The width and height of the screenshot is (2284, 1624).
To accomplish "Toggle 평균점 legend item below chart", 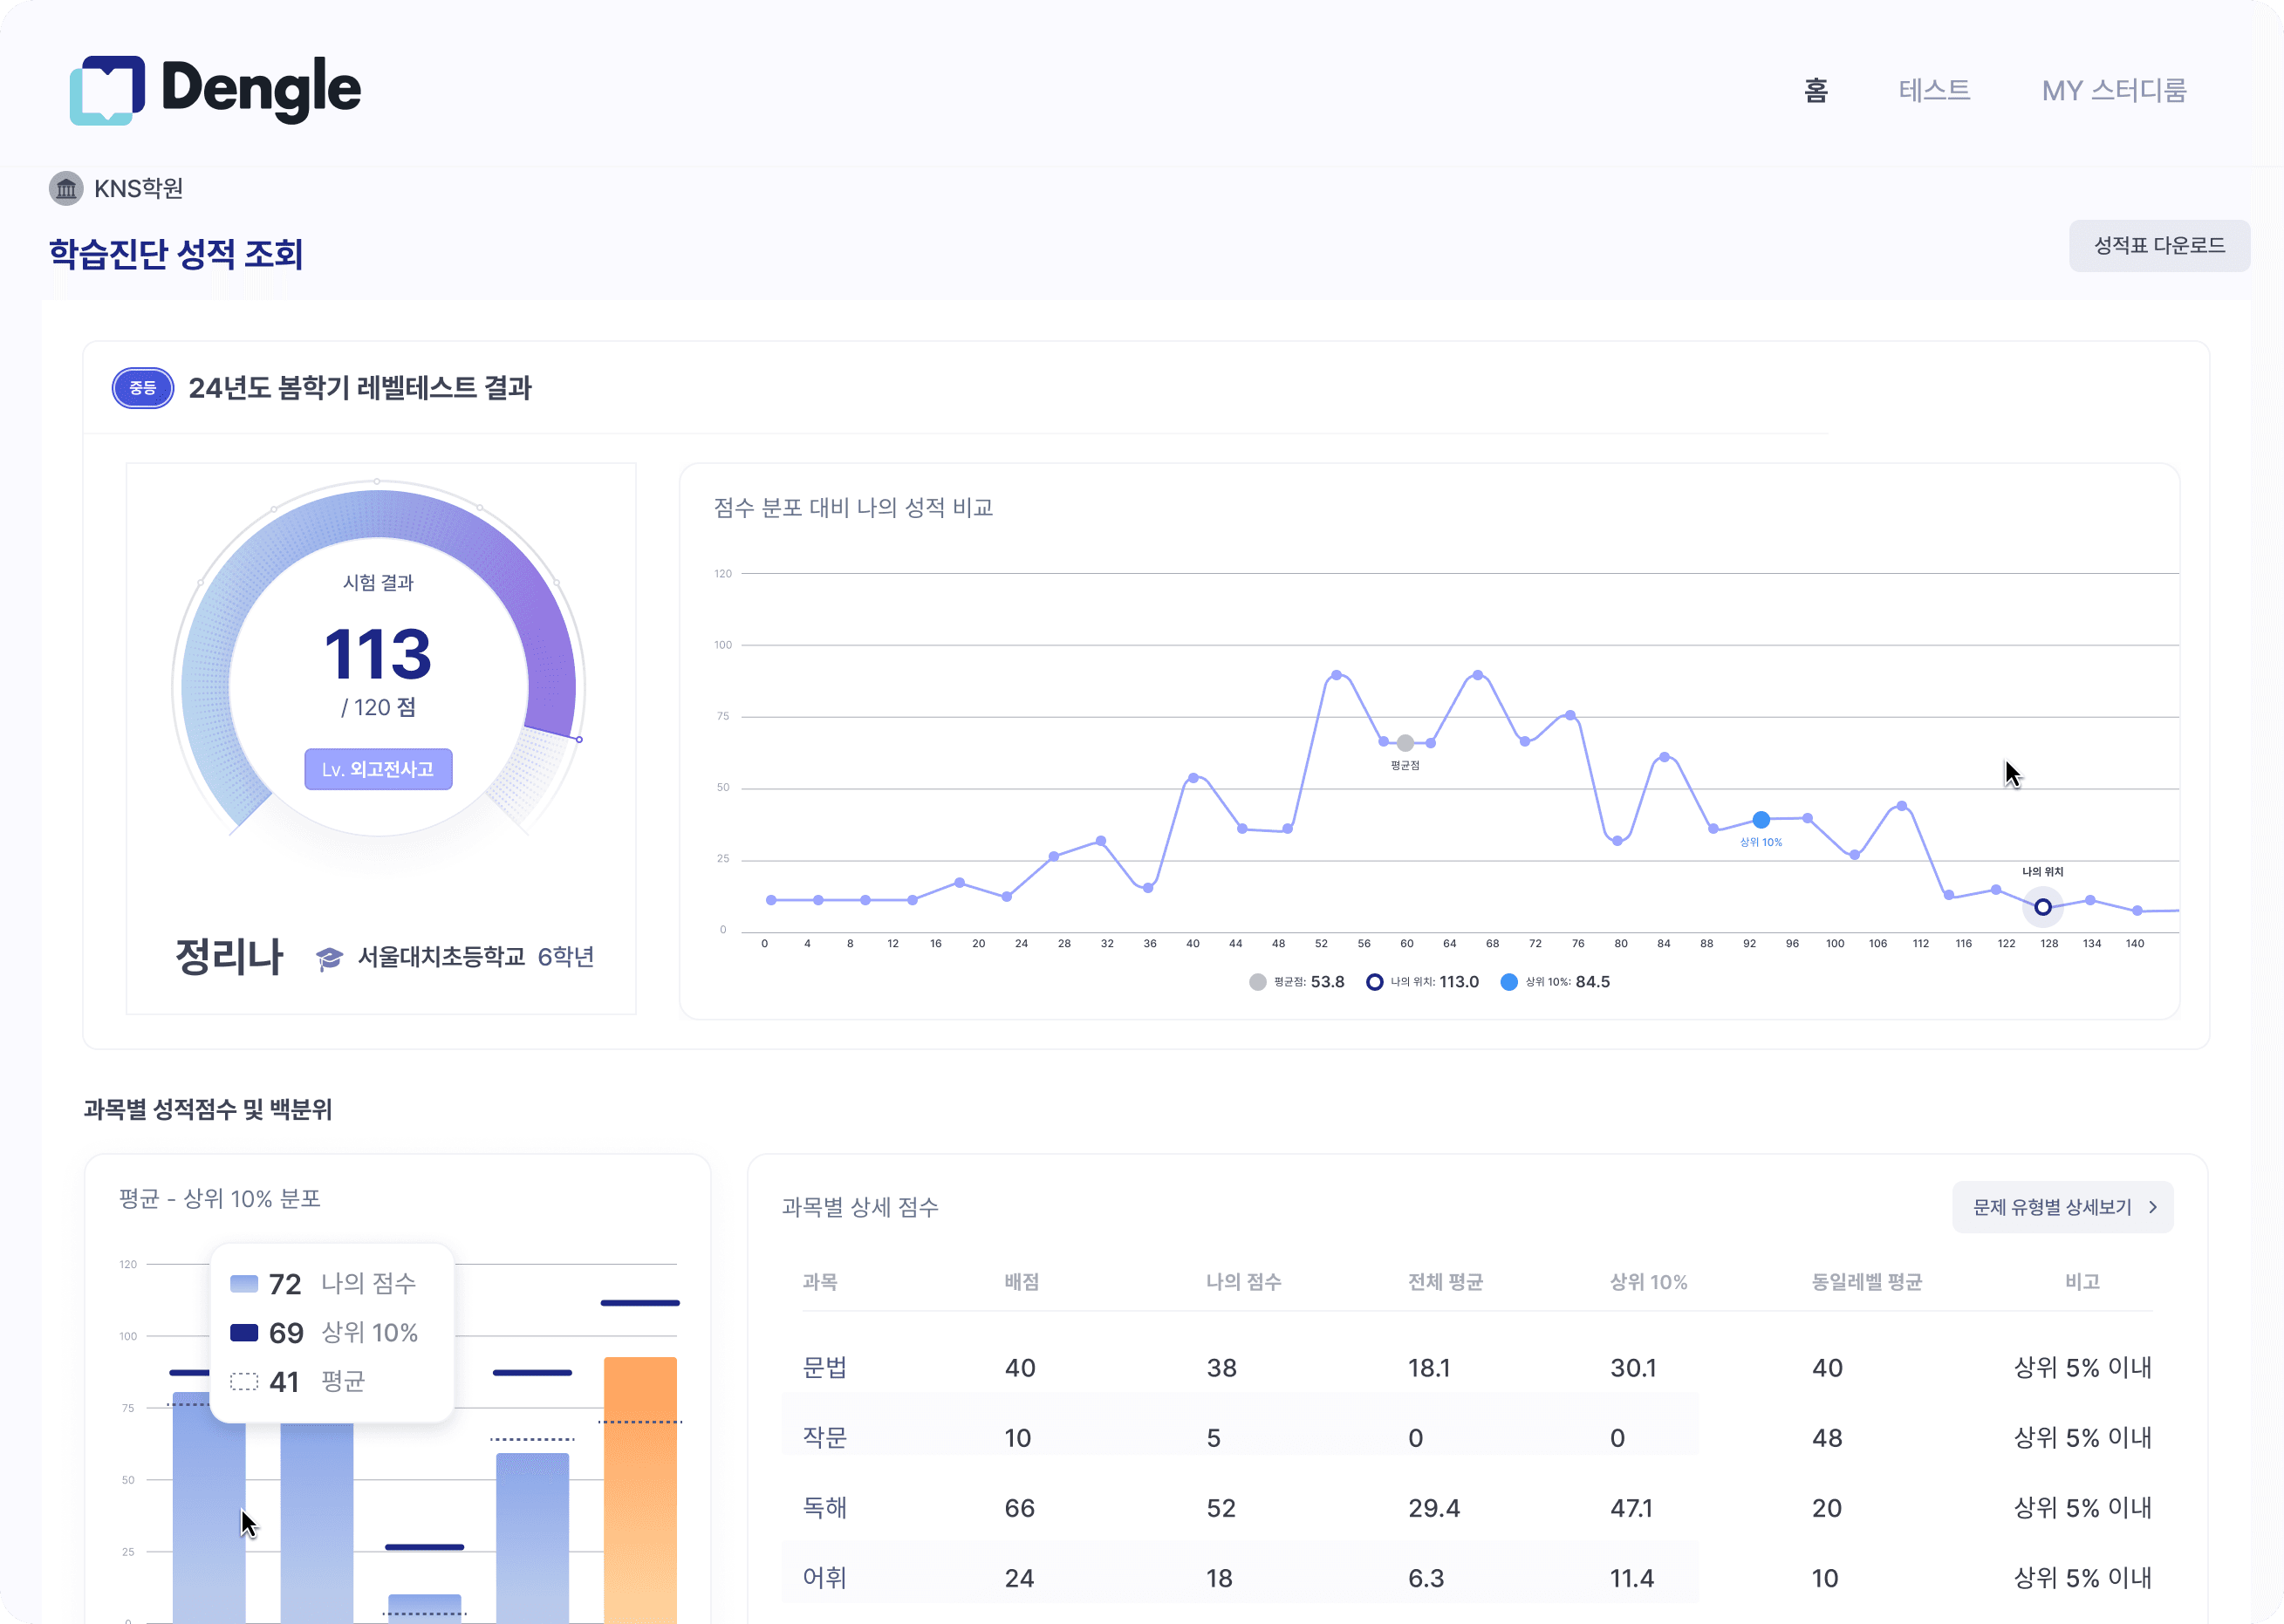I will (x=1296, y=982).
